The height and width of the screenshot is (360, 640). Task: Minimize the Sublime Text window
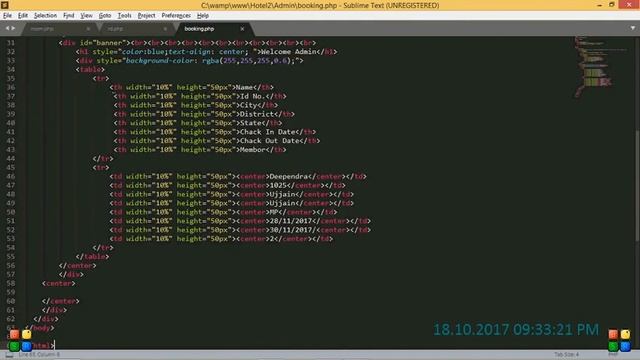(600, 5)
